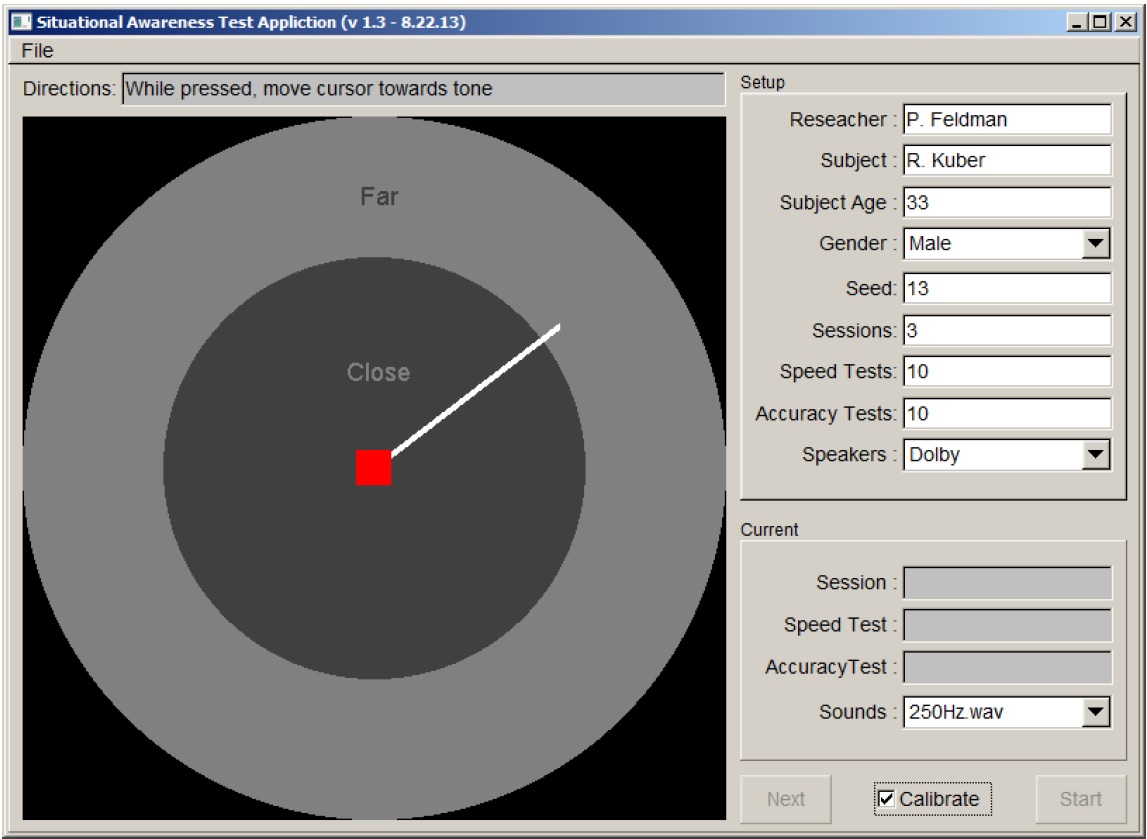Image resolution: width=1147 pixels, height=839 pixels.
Task: Open the Speakers dropdown
Action: coord(1007,454)
